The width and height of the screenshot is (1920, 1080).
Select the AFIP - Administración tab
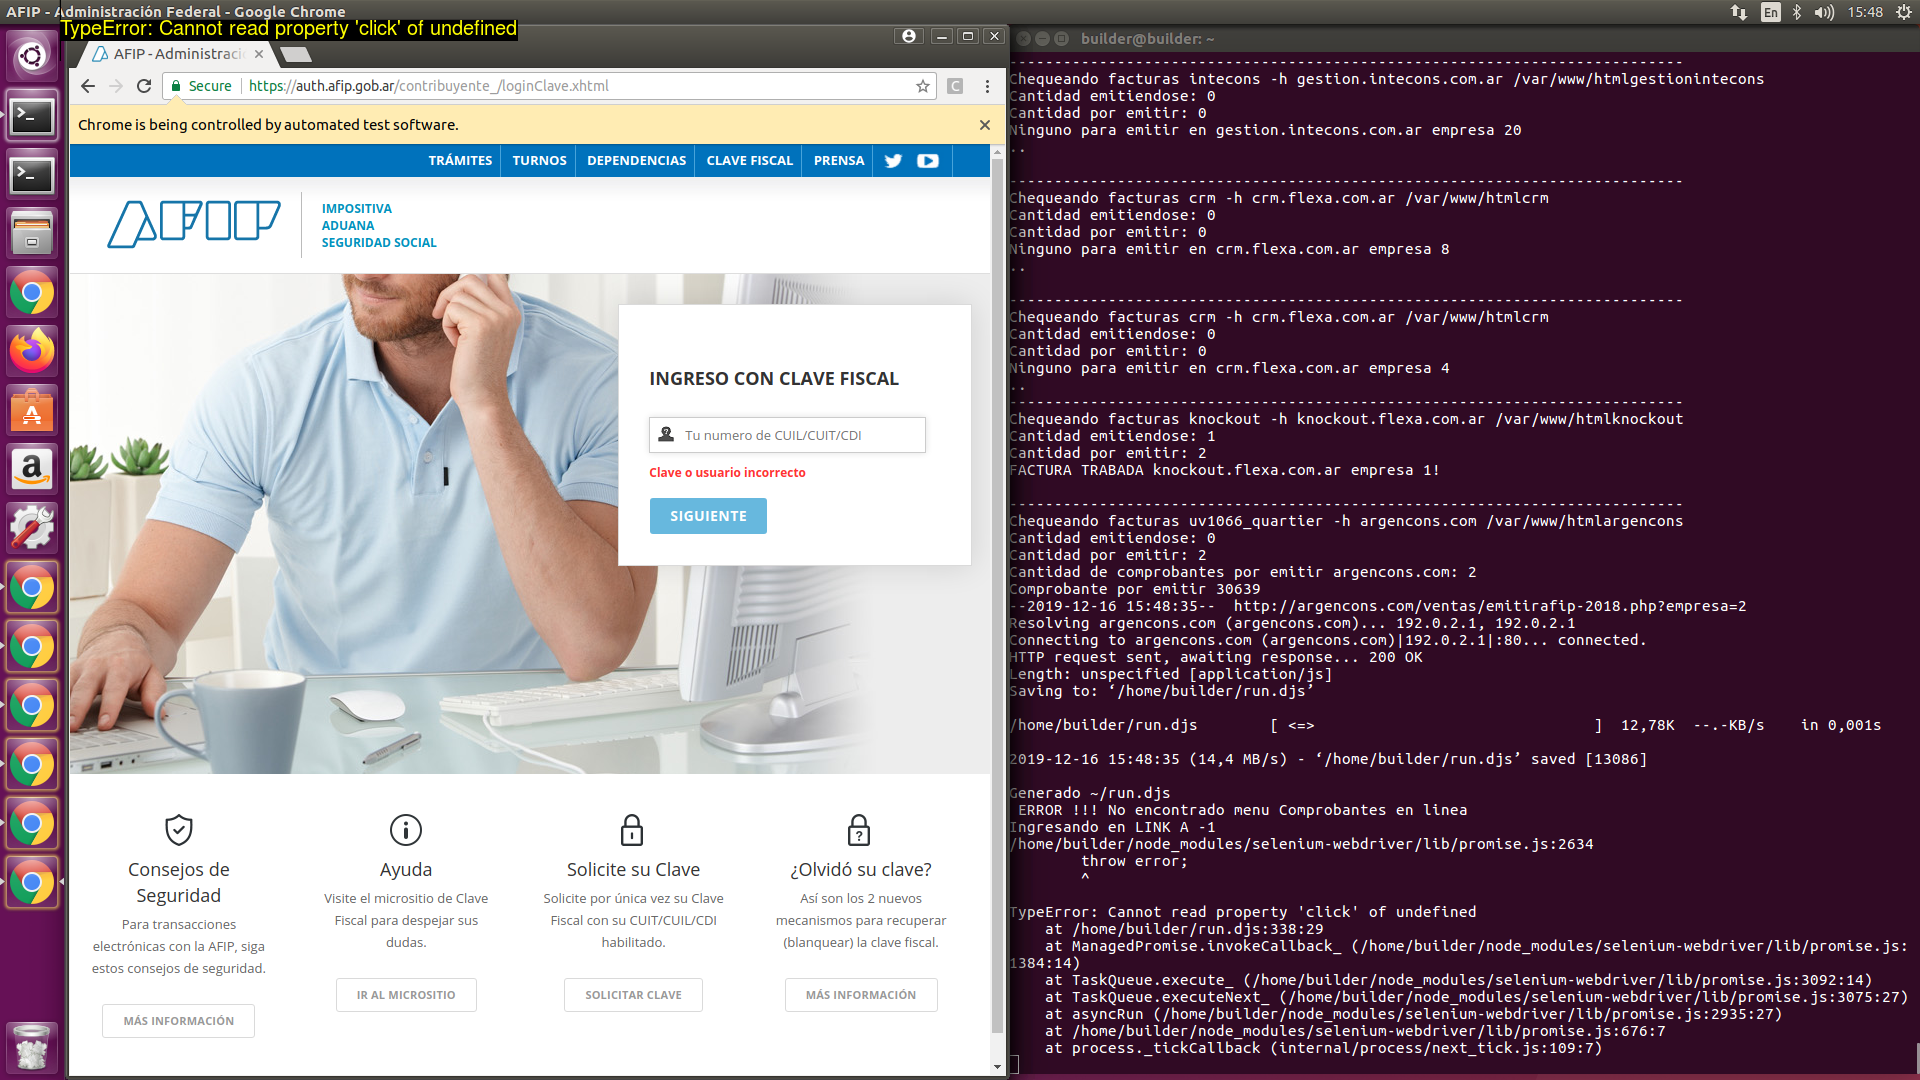(x=178, y=54)
